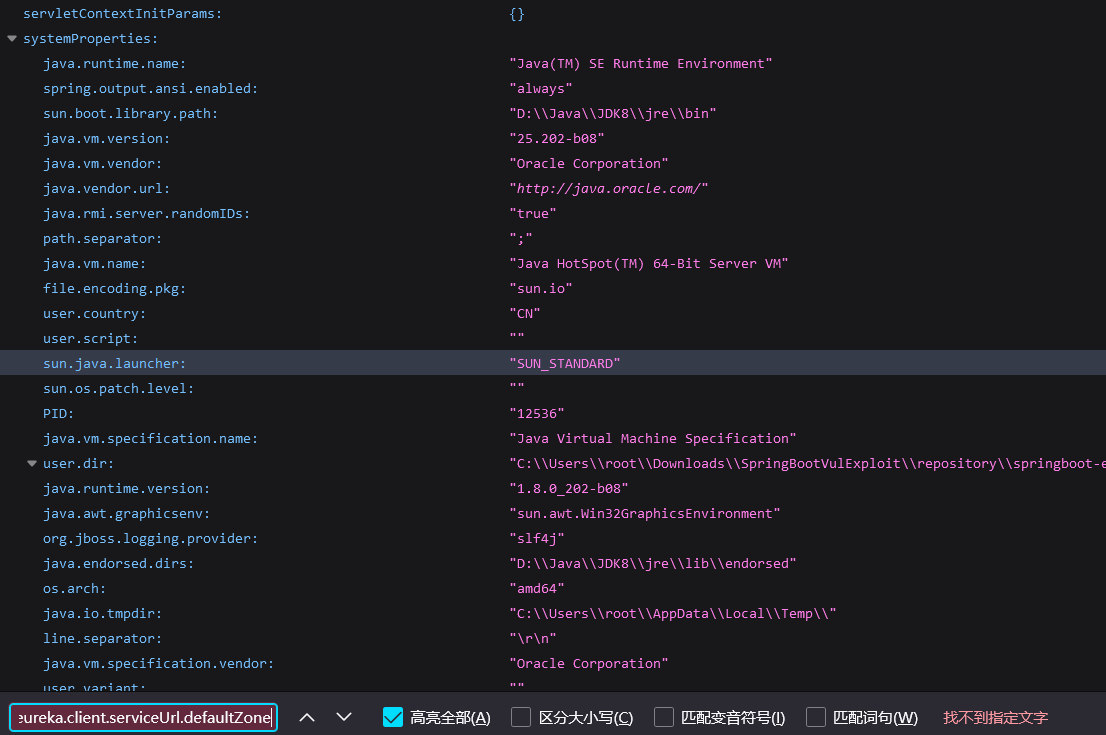This screenshot has height=735, width=1106.
Task: Enable the 匹配变音符号(I) checkbox
Action: point(664,717)
